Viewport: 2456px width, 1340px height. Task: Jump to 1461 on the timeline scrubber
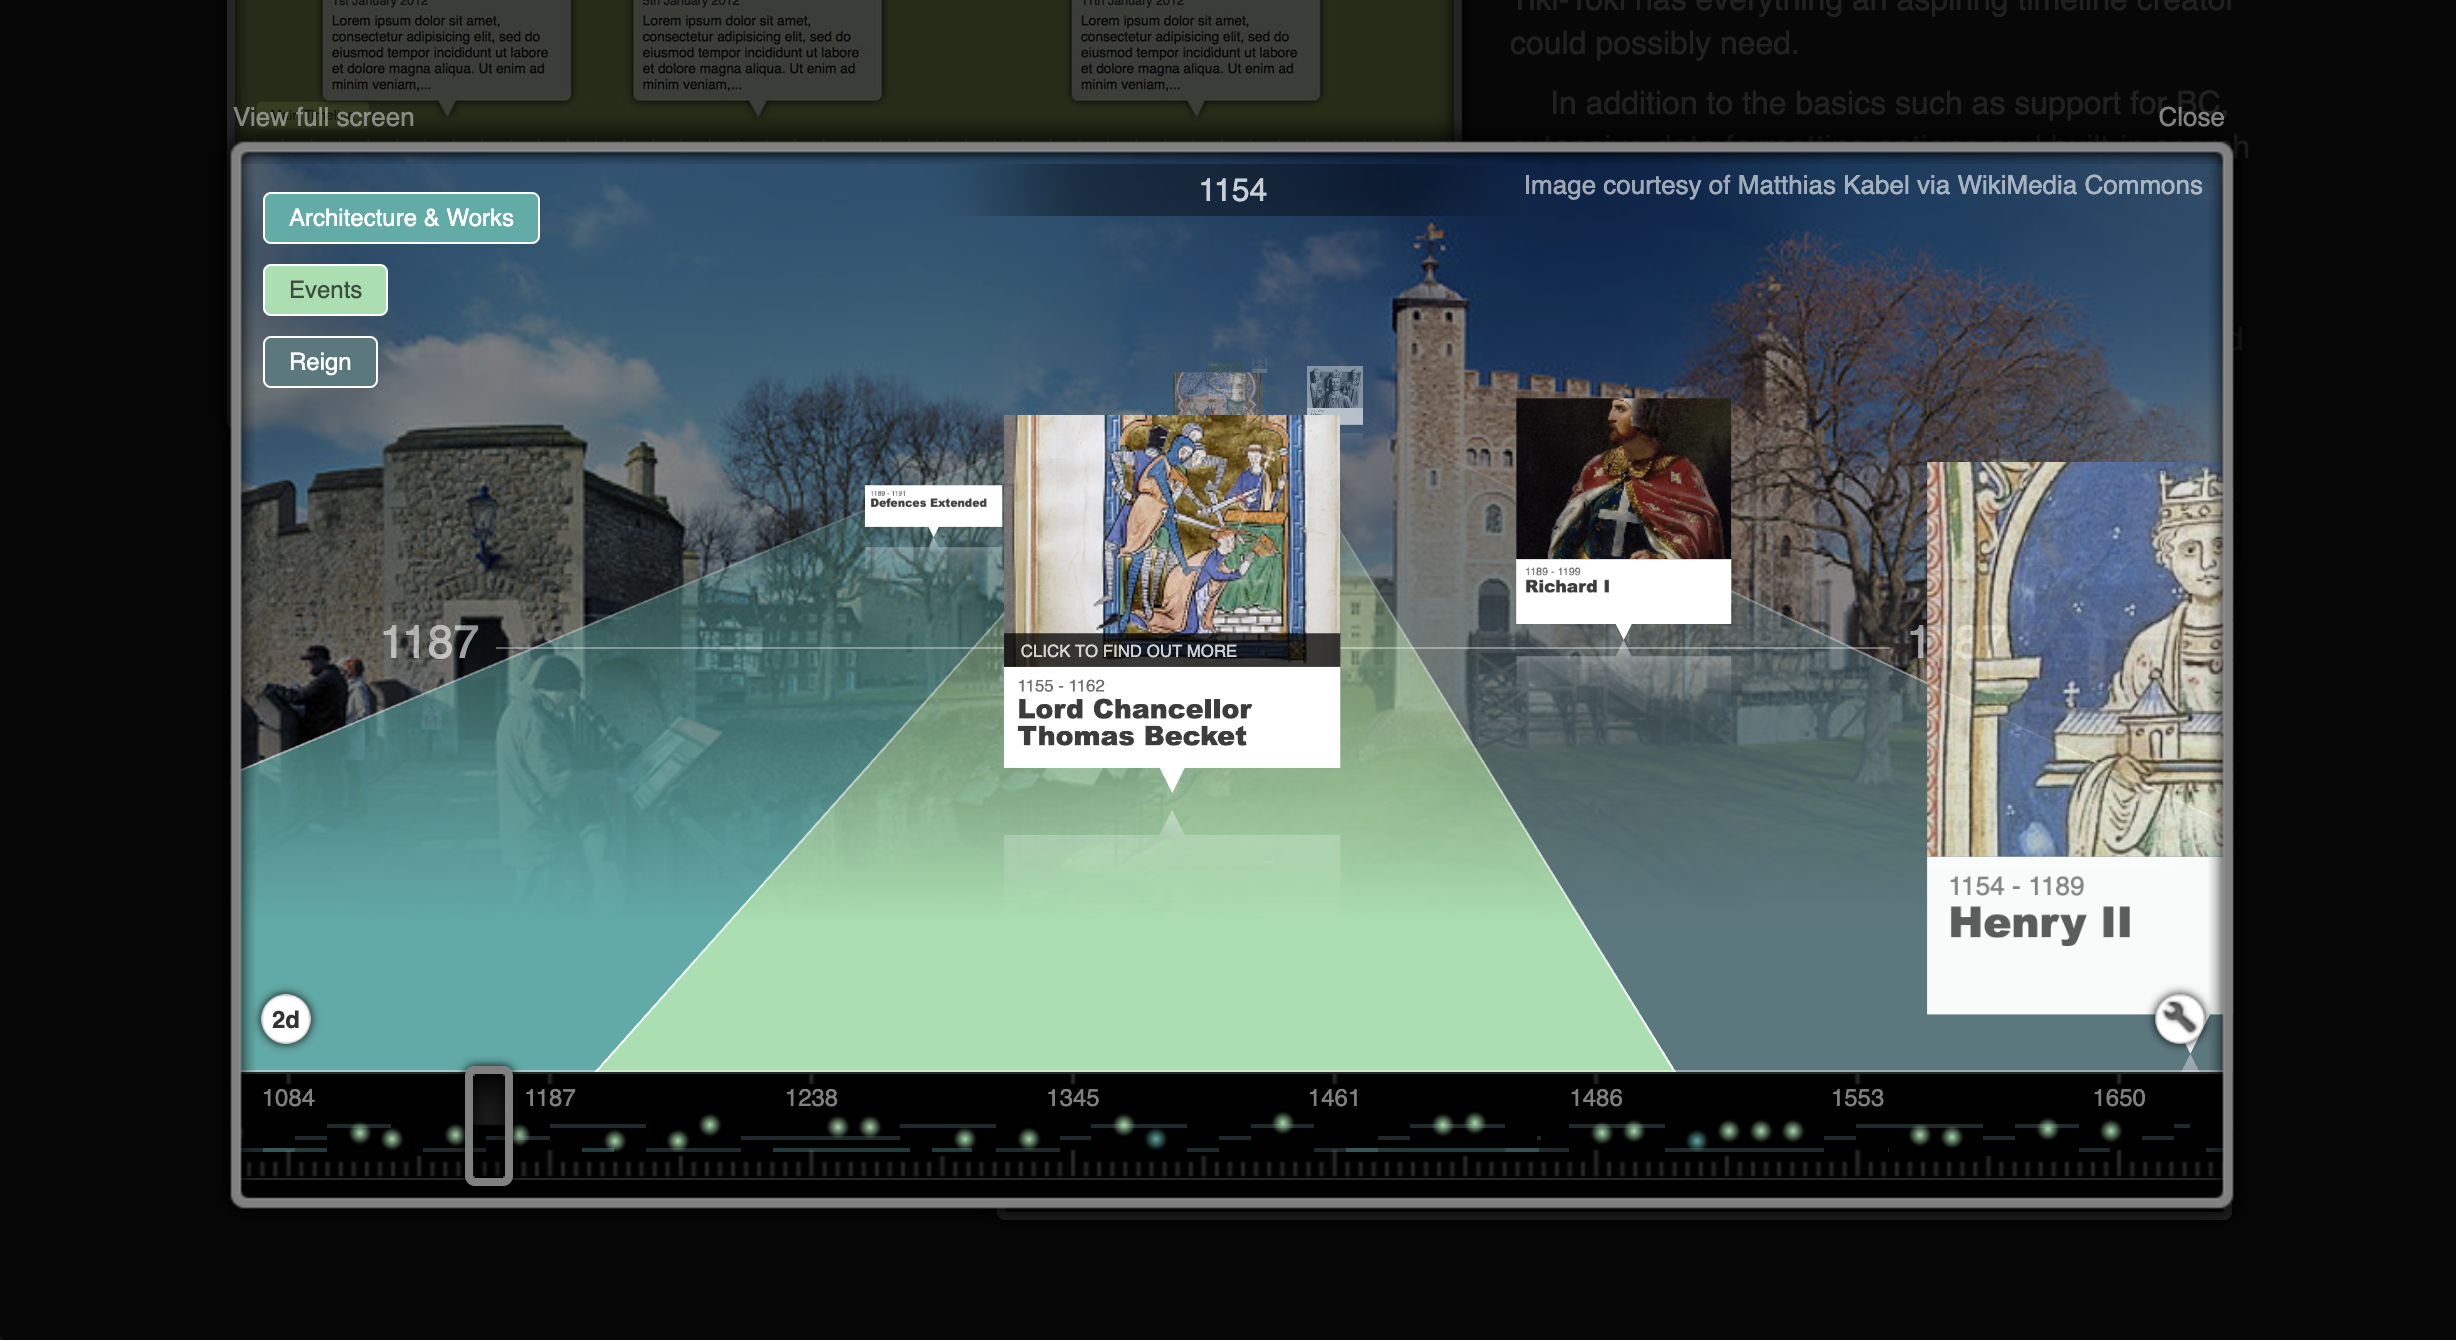(1334, 1098)
